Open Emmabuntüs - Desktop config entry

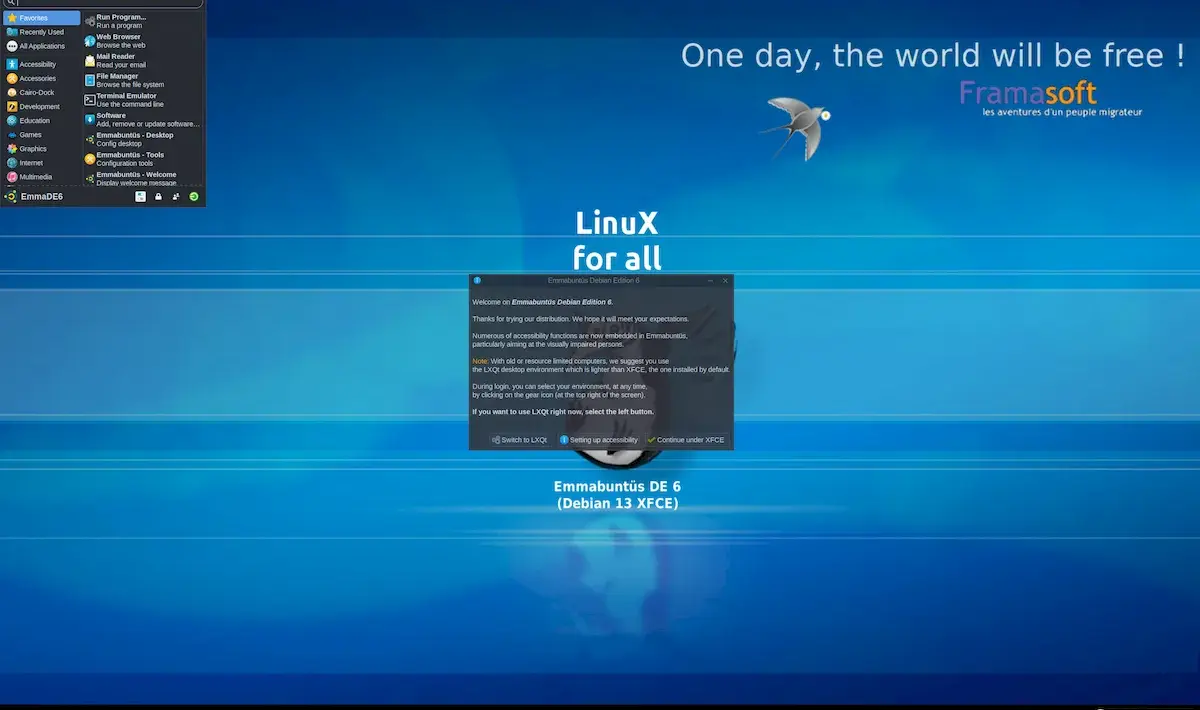142,139
